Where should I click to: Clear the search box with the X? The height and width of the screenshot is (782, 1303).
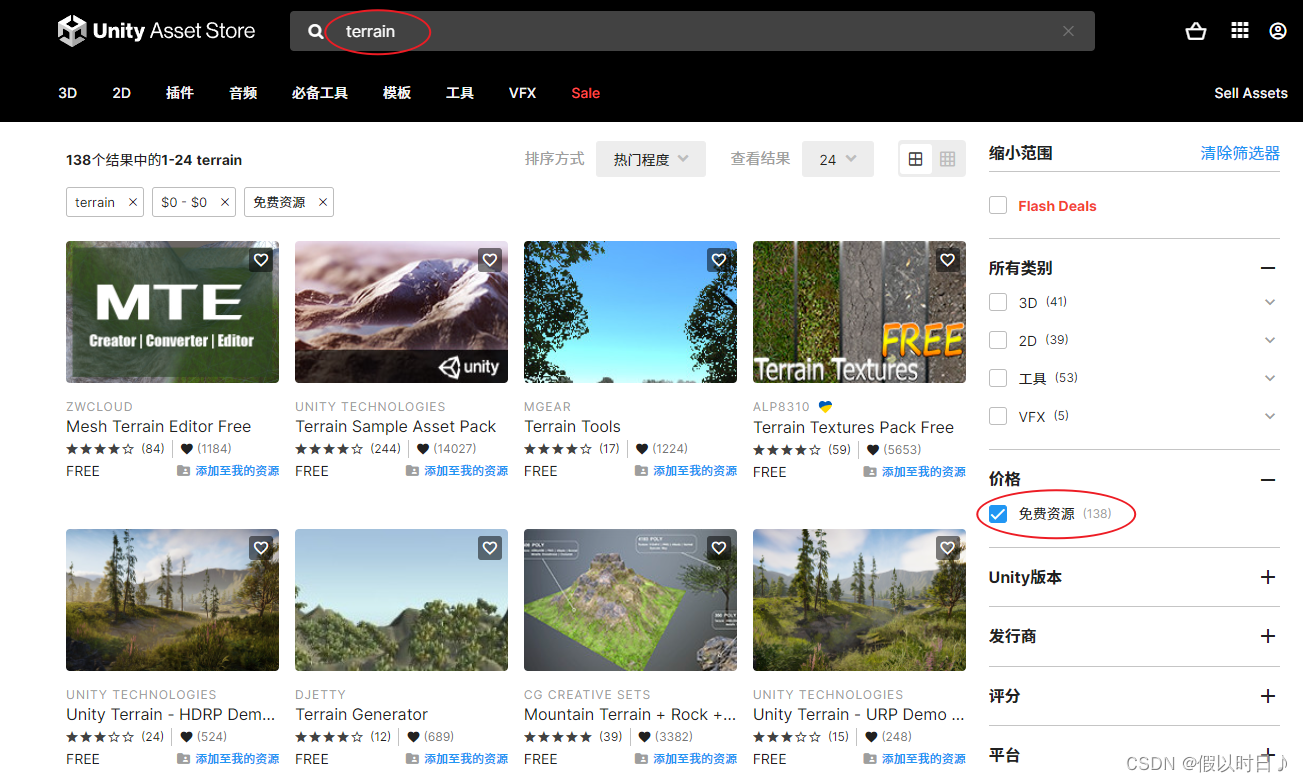[x=1068, y=32]
